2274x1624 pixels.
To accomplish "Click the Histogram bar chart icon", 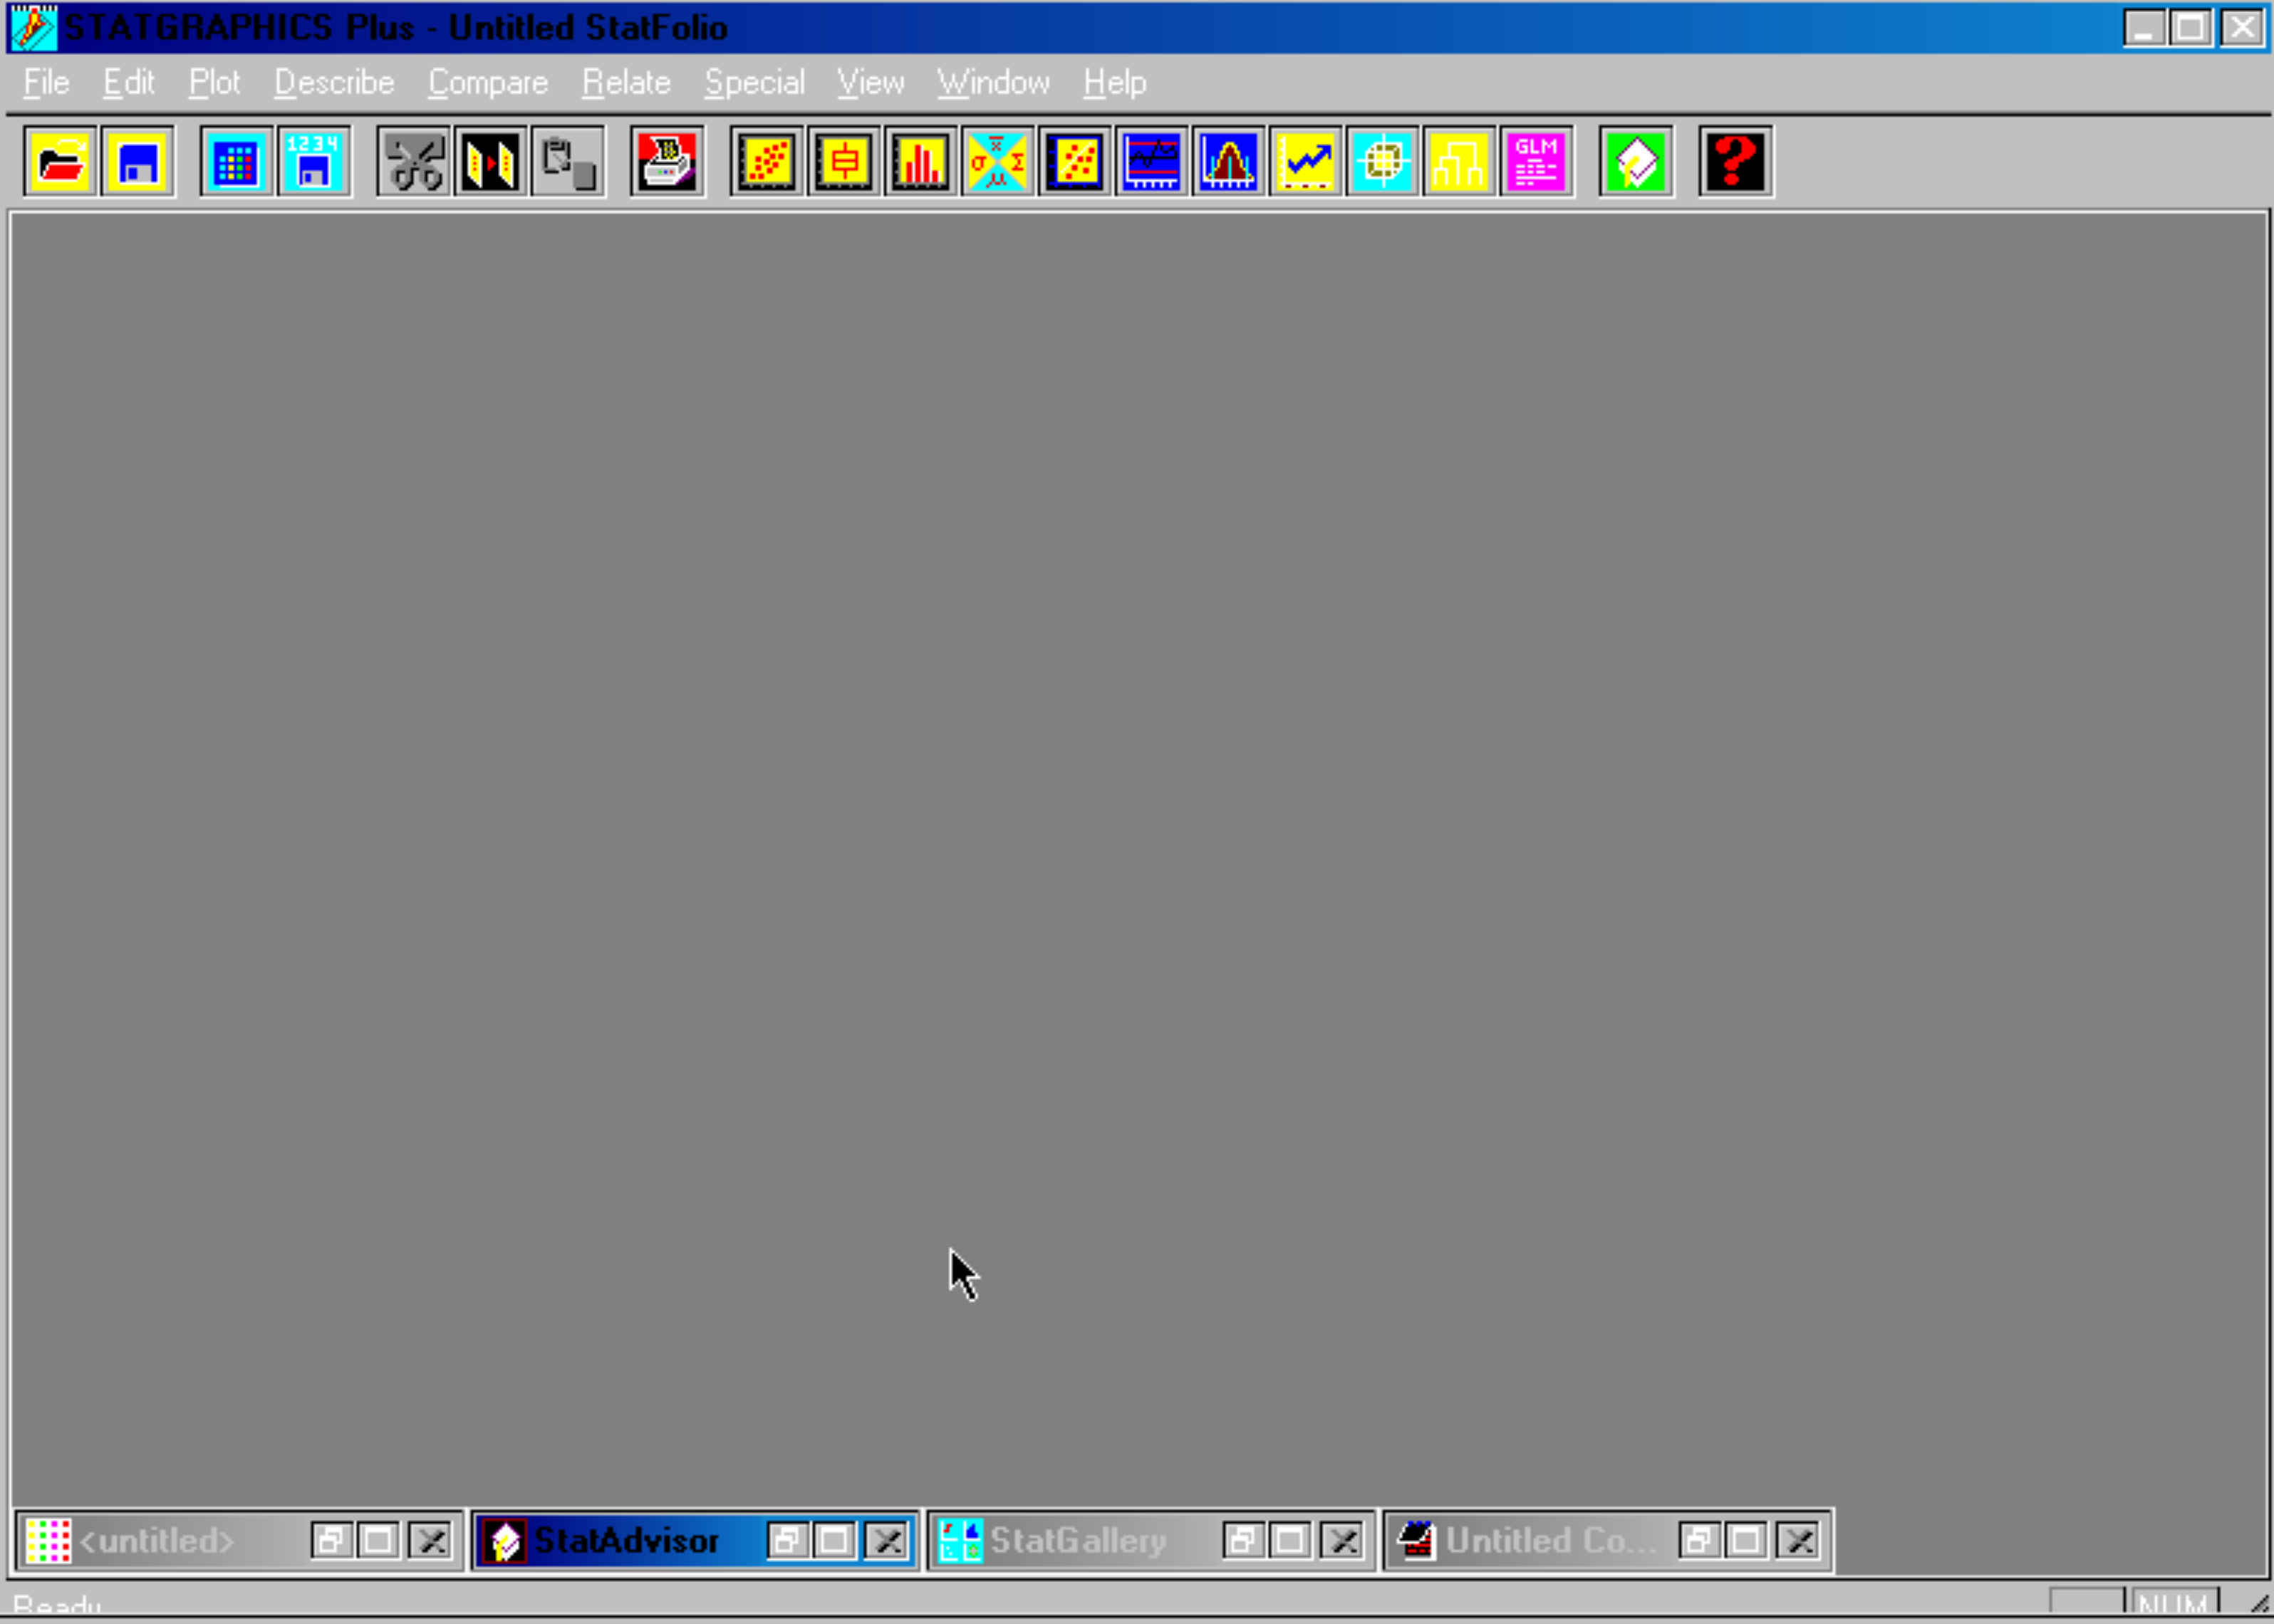I will coord(921,161).
